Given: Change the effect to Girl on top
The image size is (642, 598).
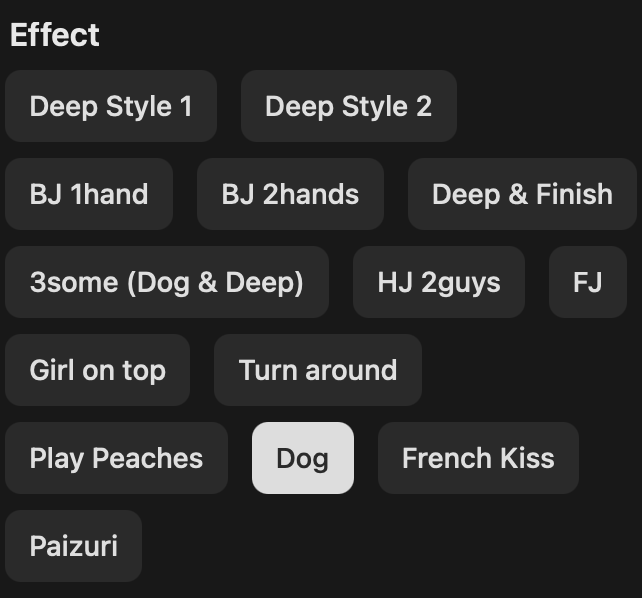Looking at the screenshot, I should 97,370.
